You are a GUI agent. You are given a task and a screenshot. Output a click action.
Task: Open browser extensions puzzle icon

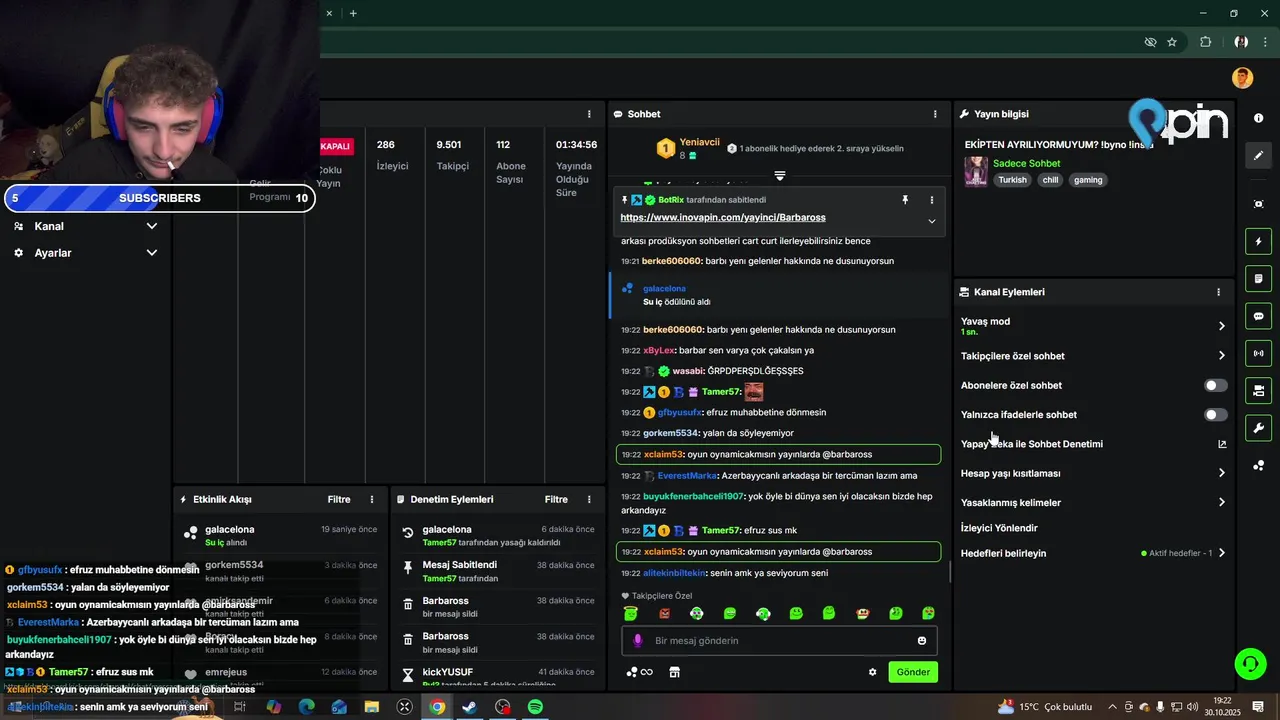[1205, 42]
